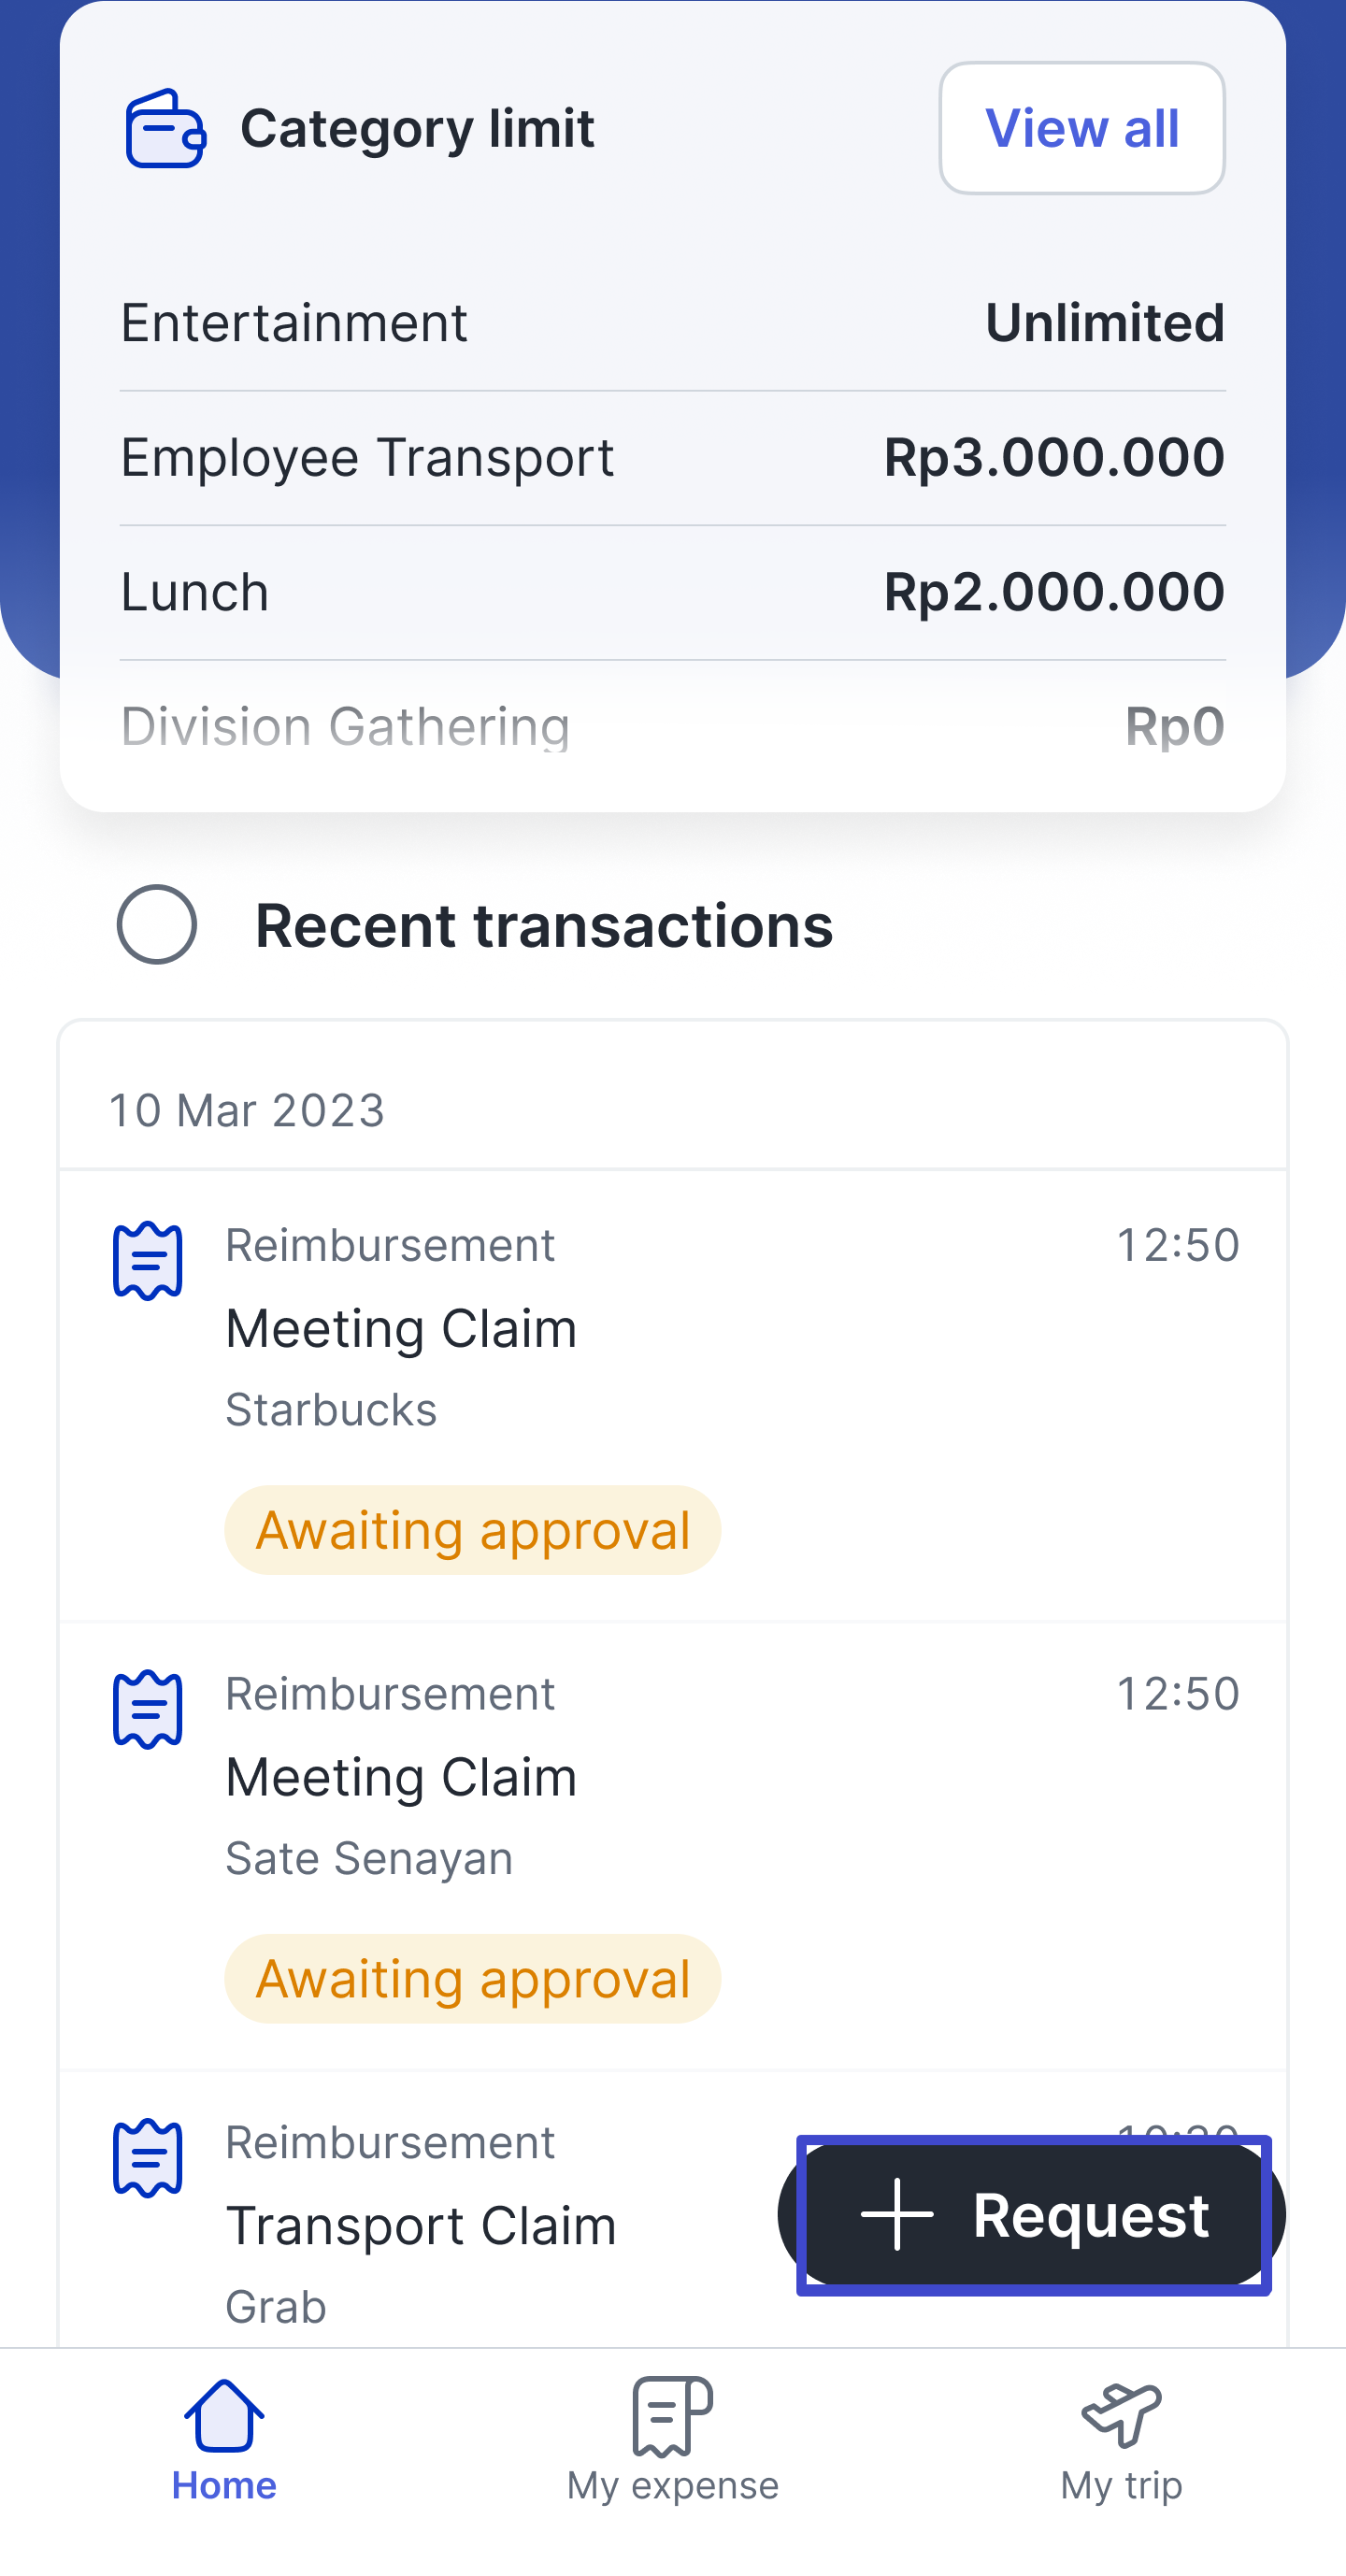1346x2576 pixels.
Task: Tap the Home house icon
Action: (x=224, y=2415)
